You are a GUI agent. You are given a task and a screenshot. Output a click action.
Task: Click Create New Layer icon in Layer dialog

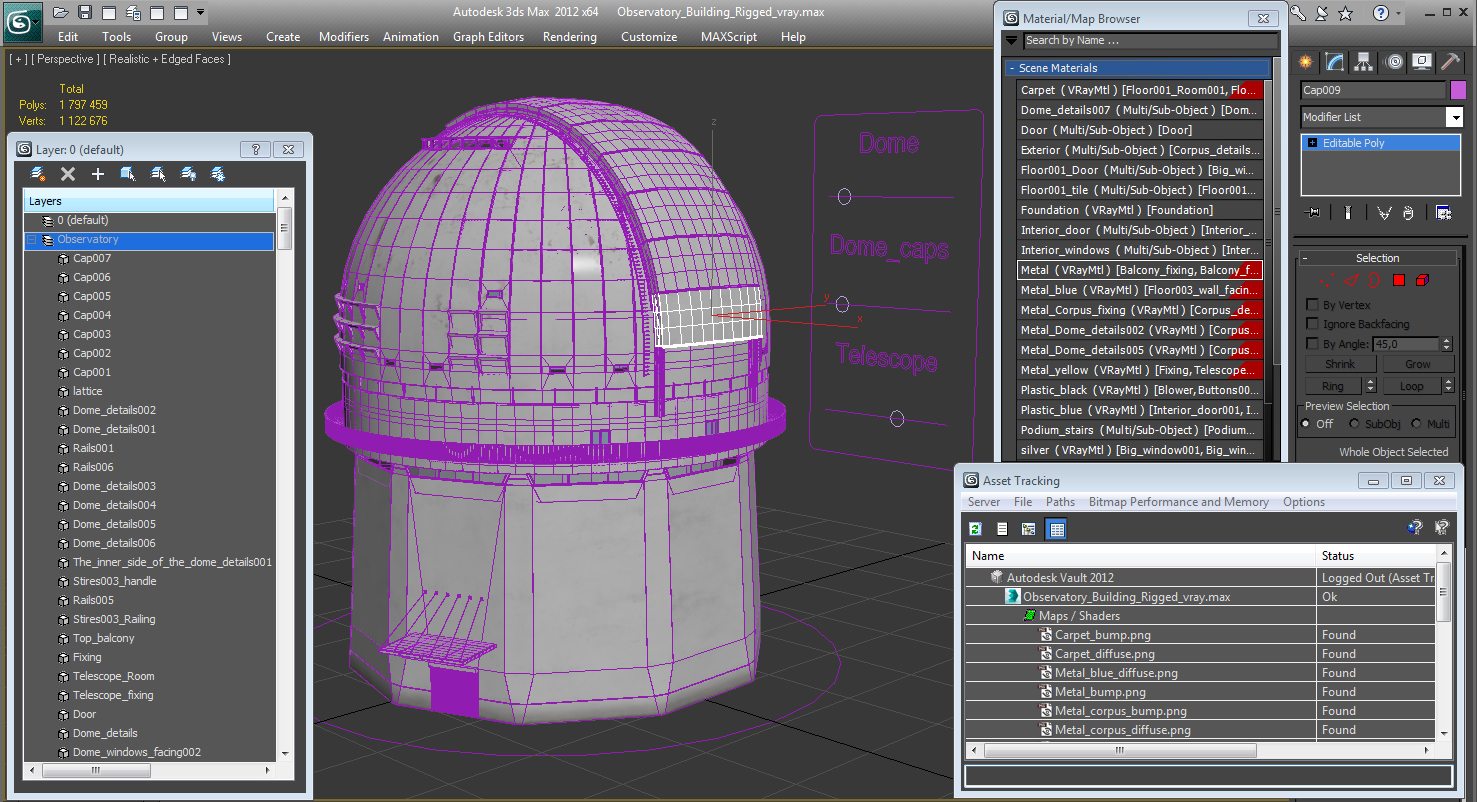point(38,174)
